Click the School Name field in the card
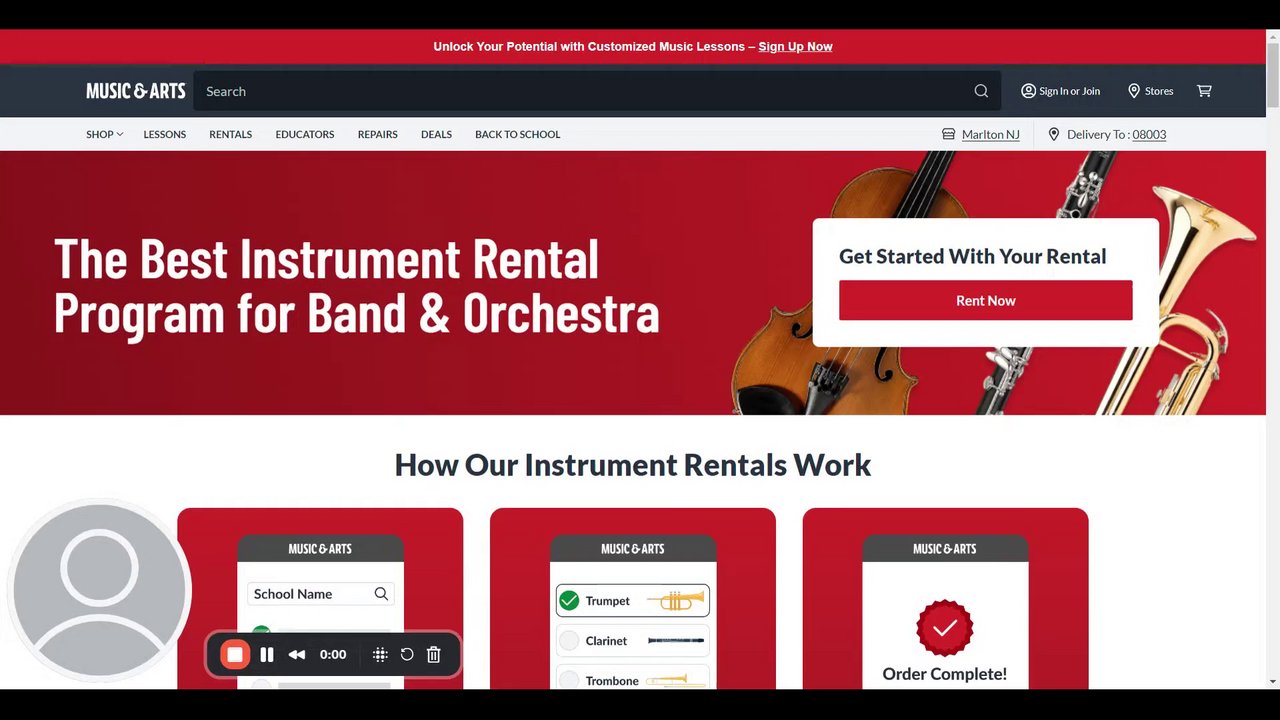The image size is (1280, 720). (321, 594)
